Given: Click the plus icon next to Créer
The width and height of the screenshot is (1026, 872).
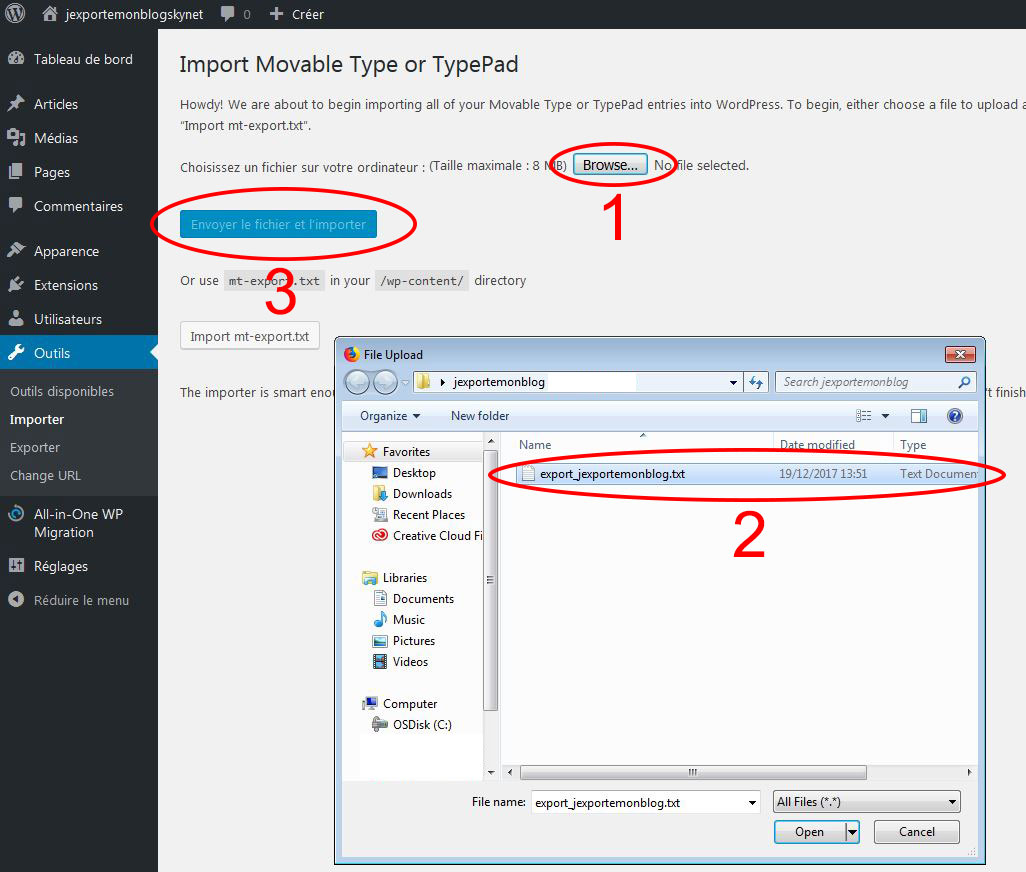Looking at the screenshot, I should click(276, 14).
